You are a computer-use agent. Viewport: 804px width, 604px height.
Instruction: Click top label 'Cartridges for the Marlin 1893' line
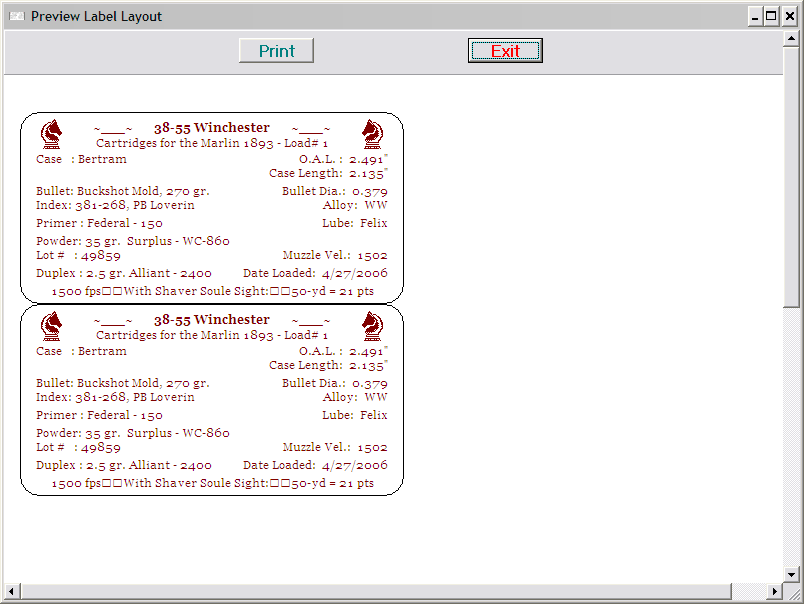click(212, 143)
